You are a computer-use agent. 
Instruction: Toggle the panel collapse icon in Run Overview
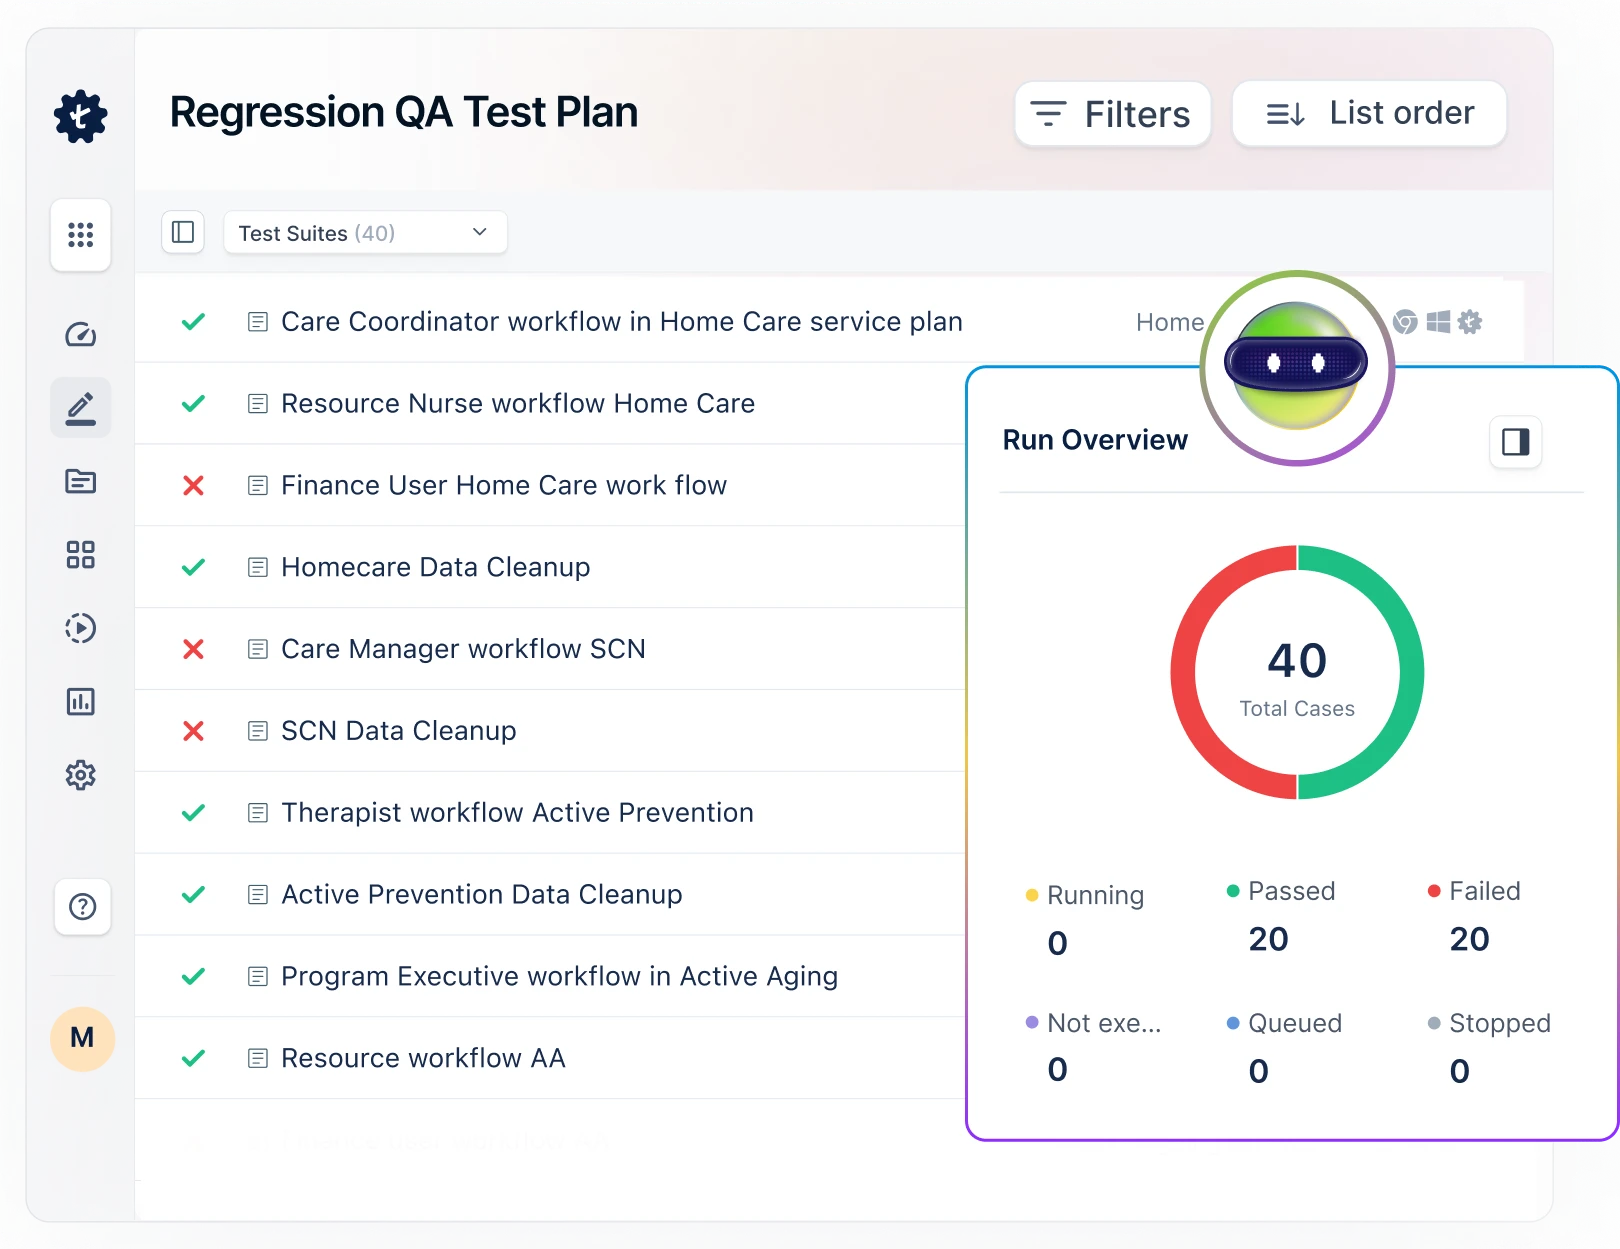1515,442
